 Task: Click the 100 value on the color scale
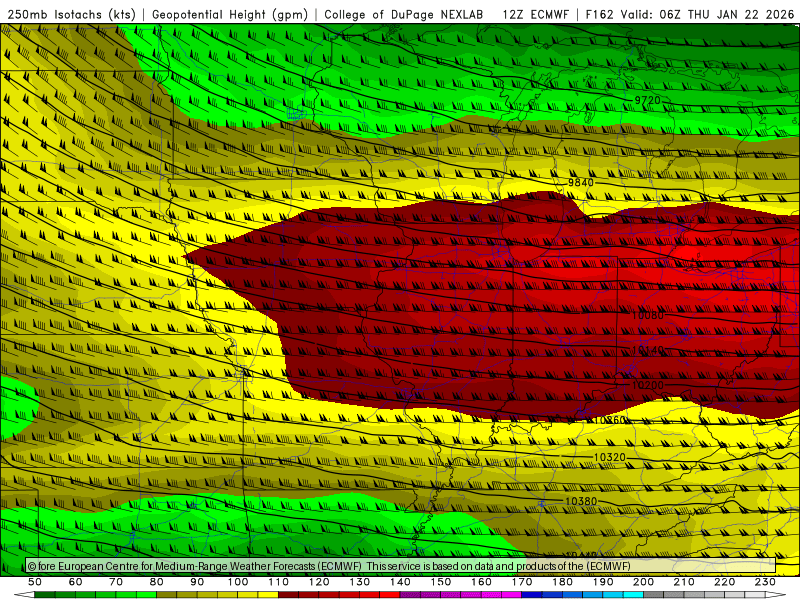[x=238, y=582]
